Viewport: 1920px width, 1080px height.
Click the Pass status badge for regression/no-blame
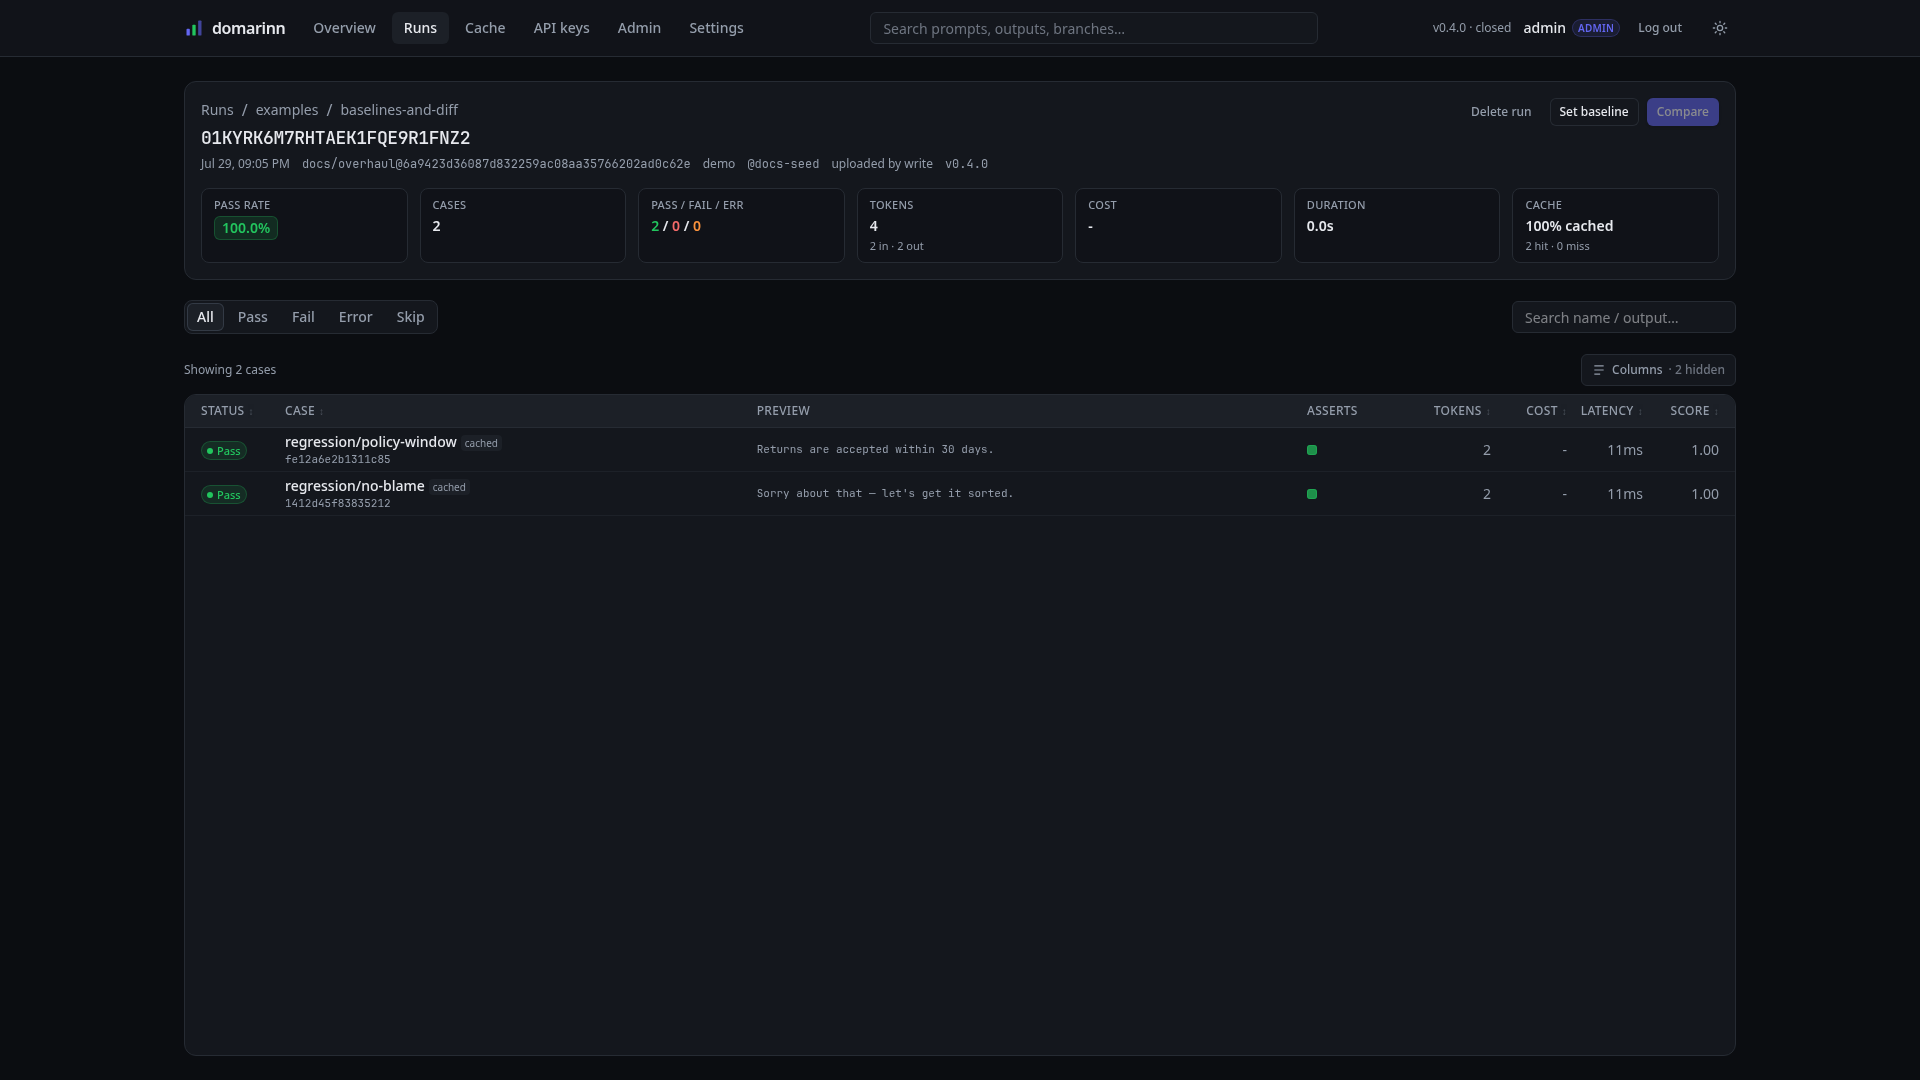pos(224,495)
